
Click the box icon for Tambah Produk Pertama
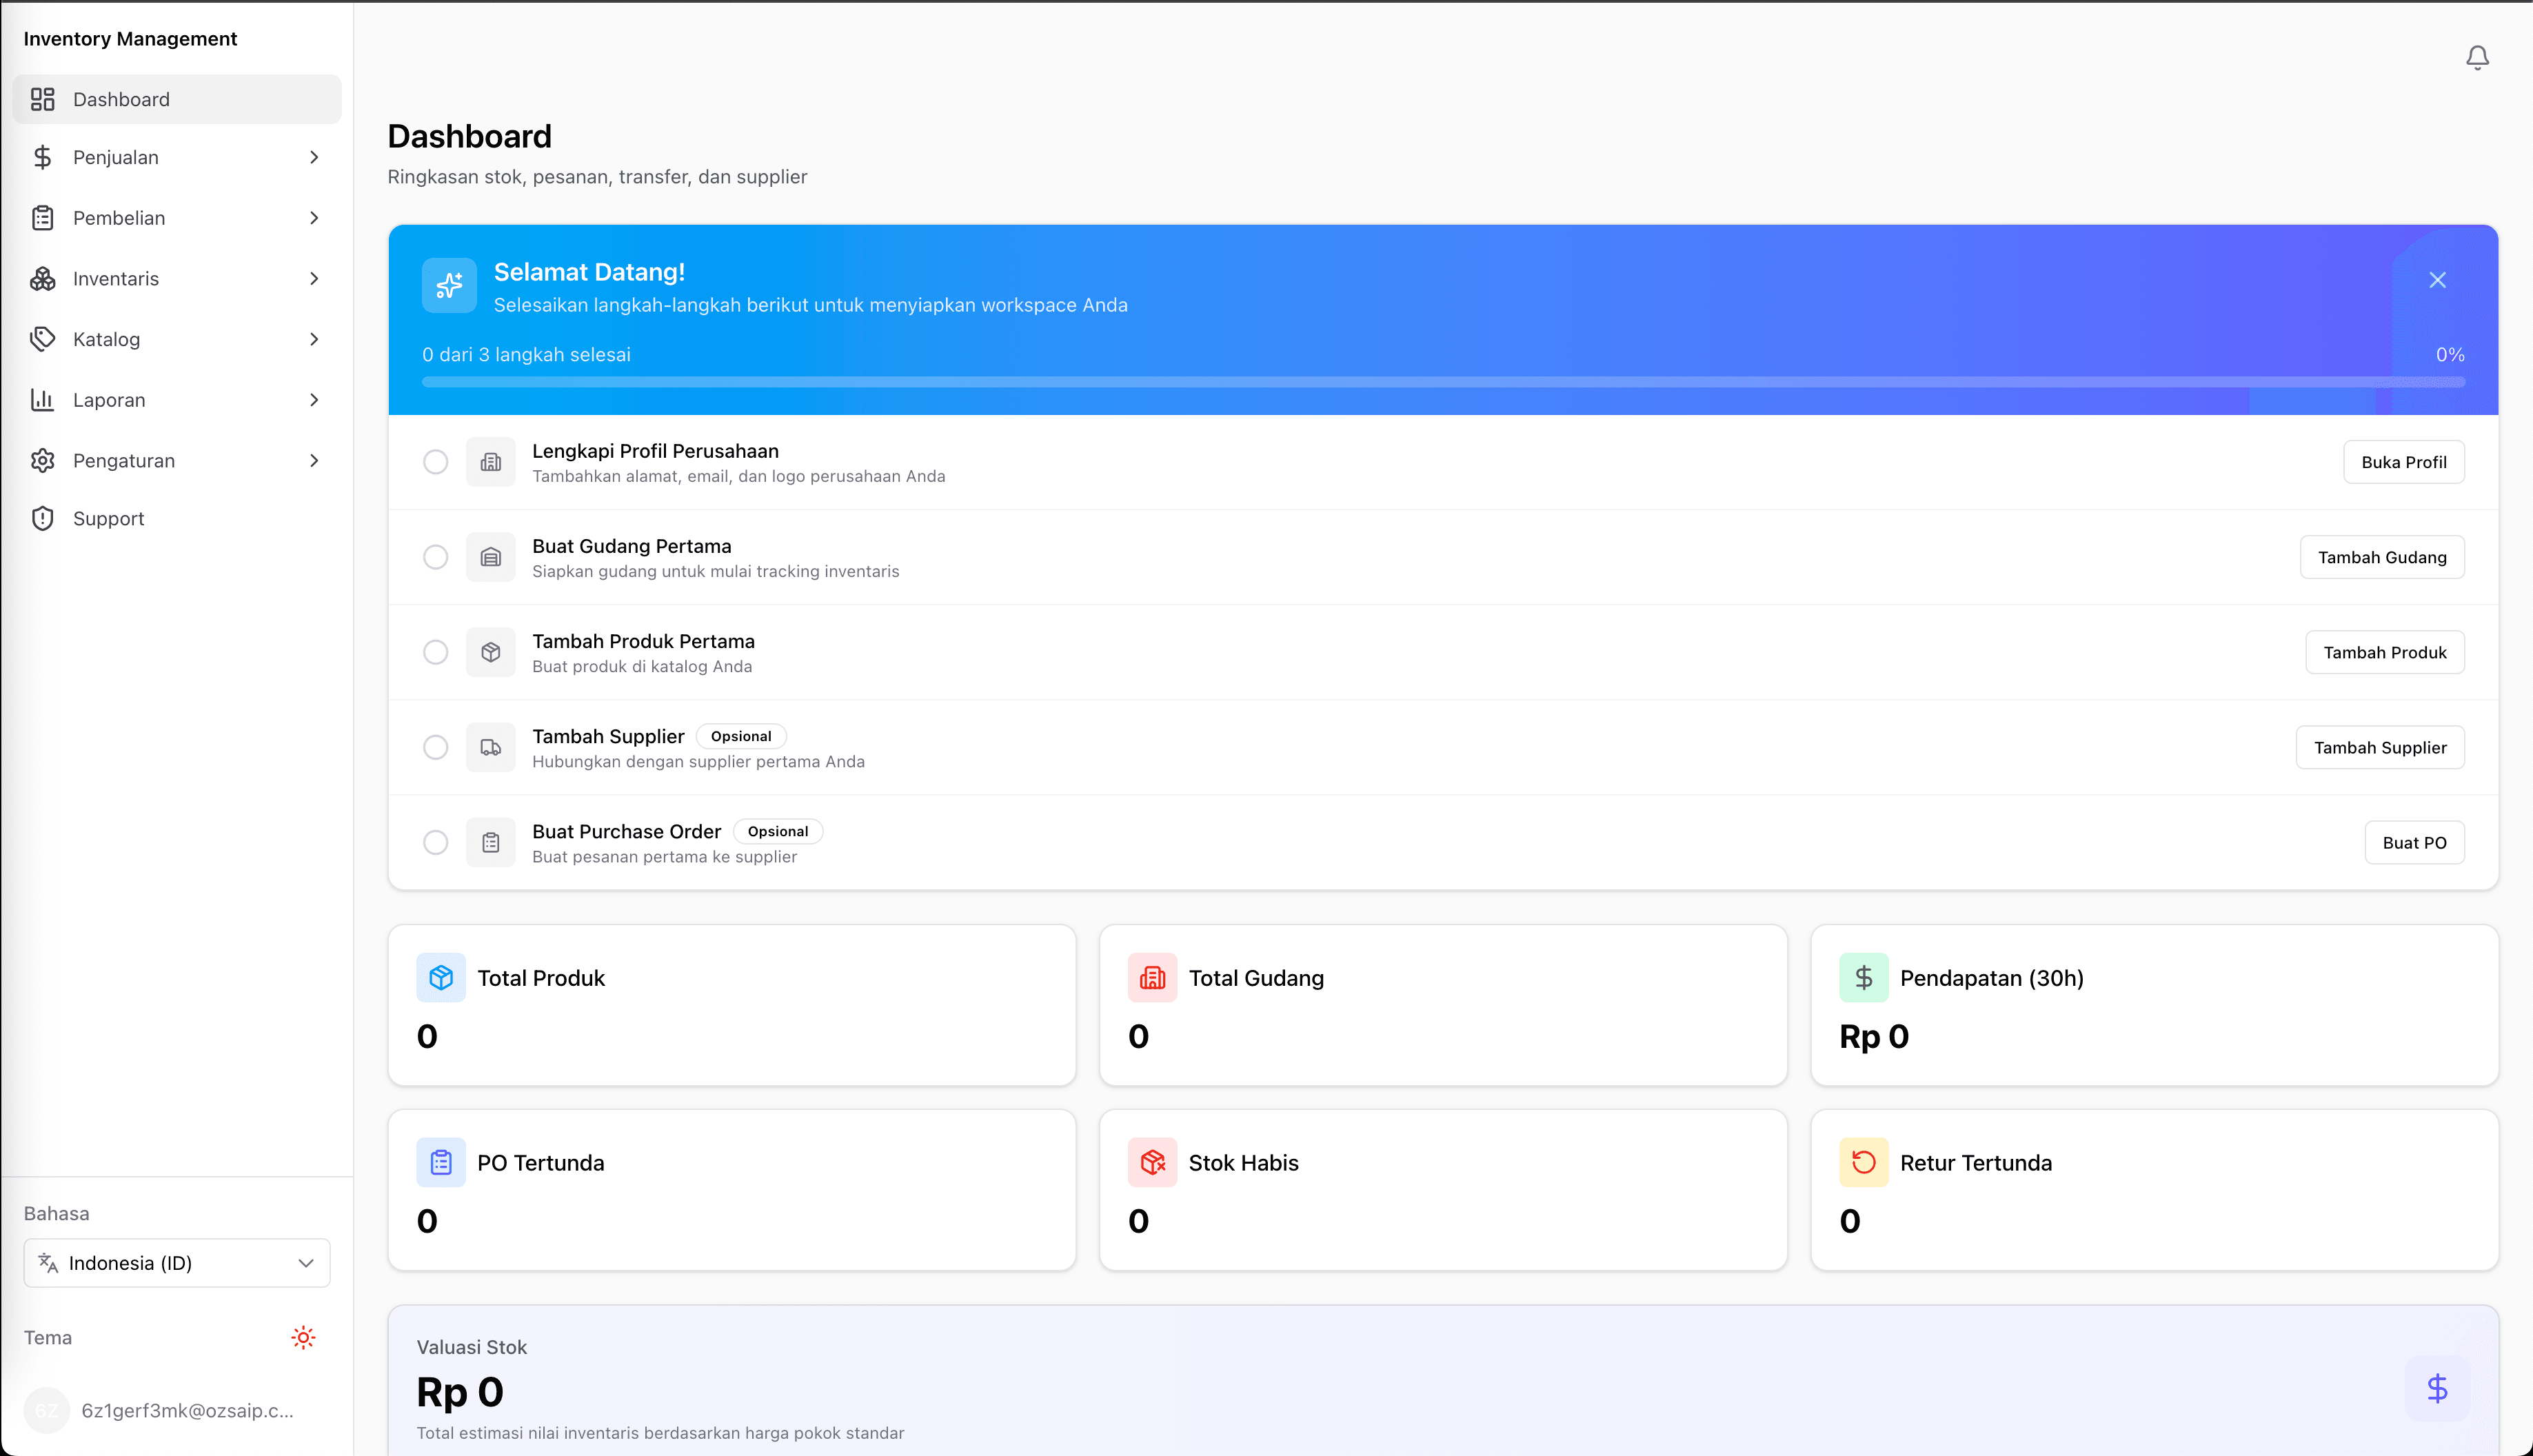pyautogui.click(x=490, y=652)
